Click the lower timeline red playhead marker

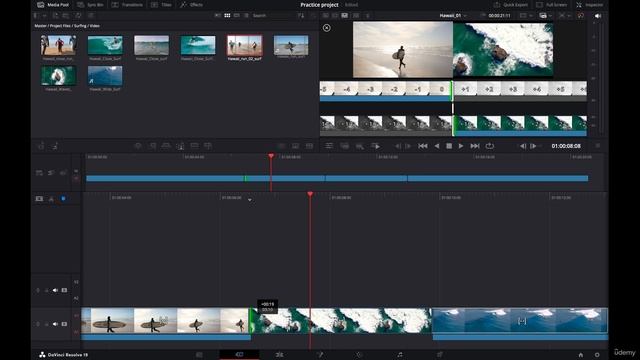pyautogui.click(x=310, y=194)
